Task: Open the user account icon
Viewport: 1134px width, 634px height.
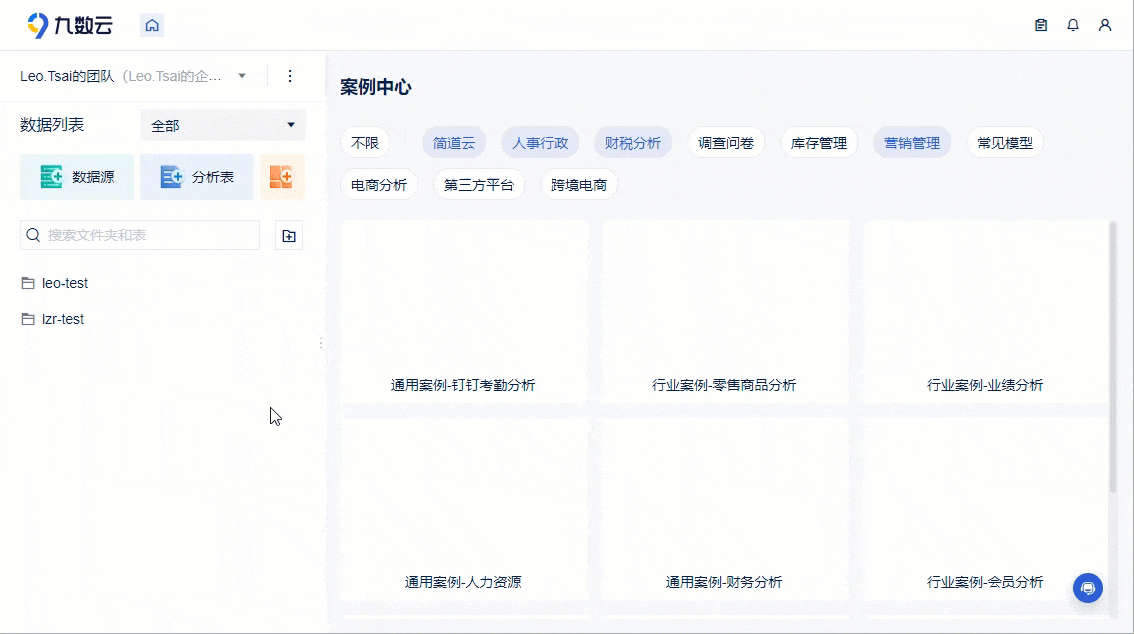Action: pyautogui.click(x=1104, y=25)
